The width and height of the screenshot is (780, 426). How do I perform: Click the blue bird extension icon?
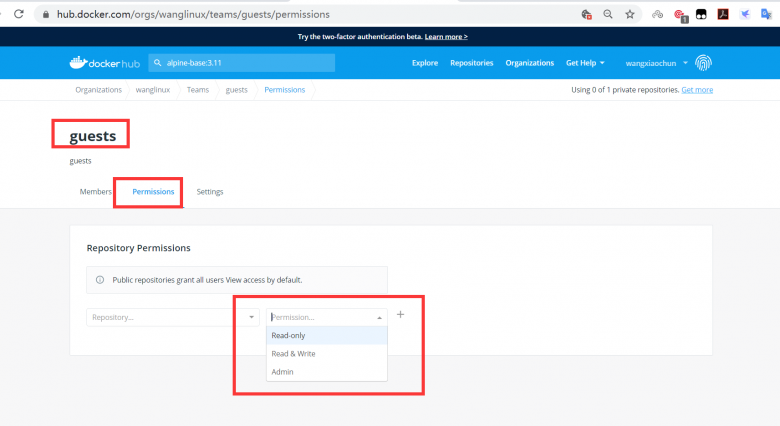pos(745,14)
